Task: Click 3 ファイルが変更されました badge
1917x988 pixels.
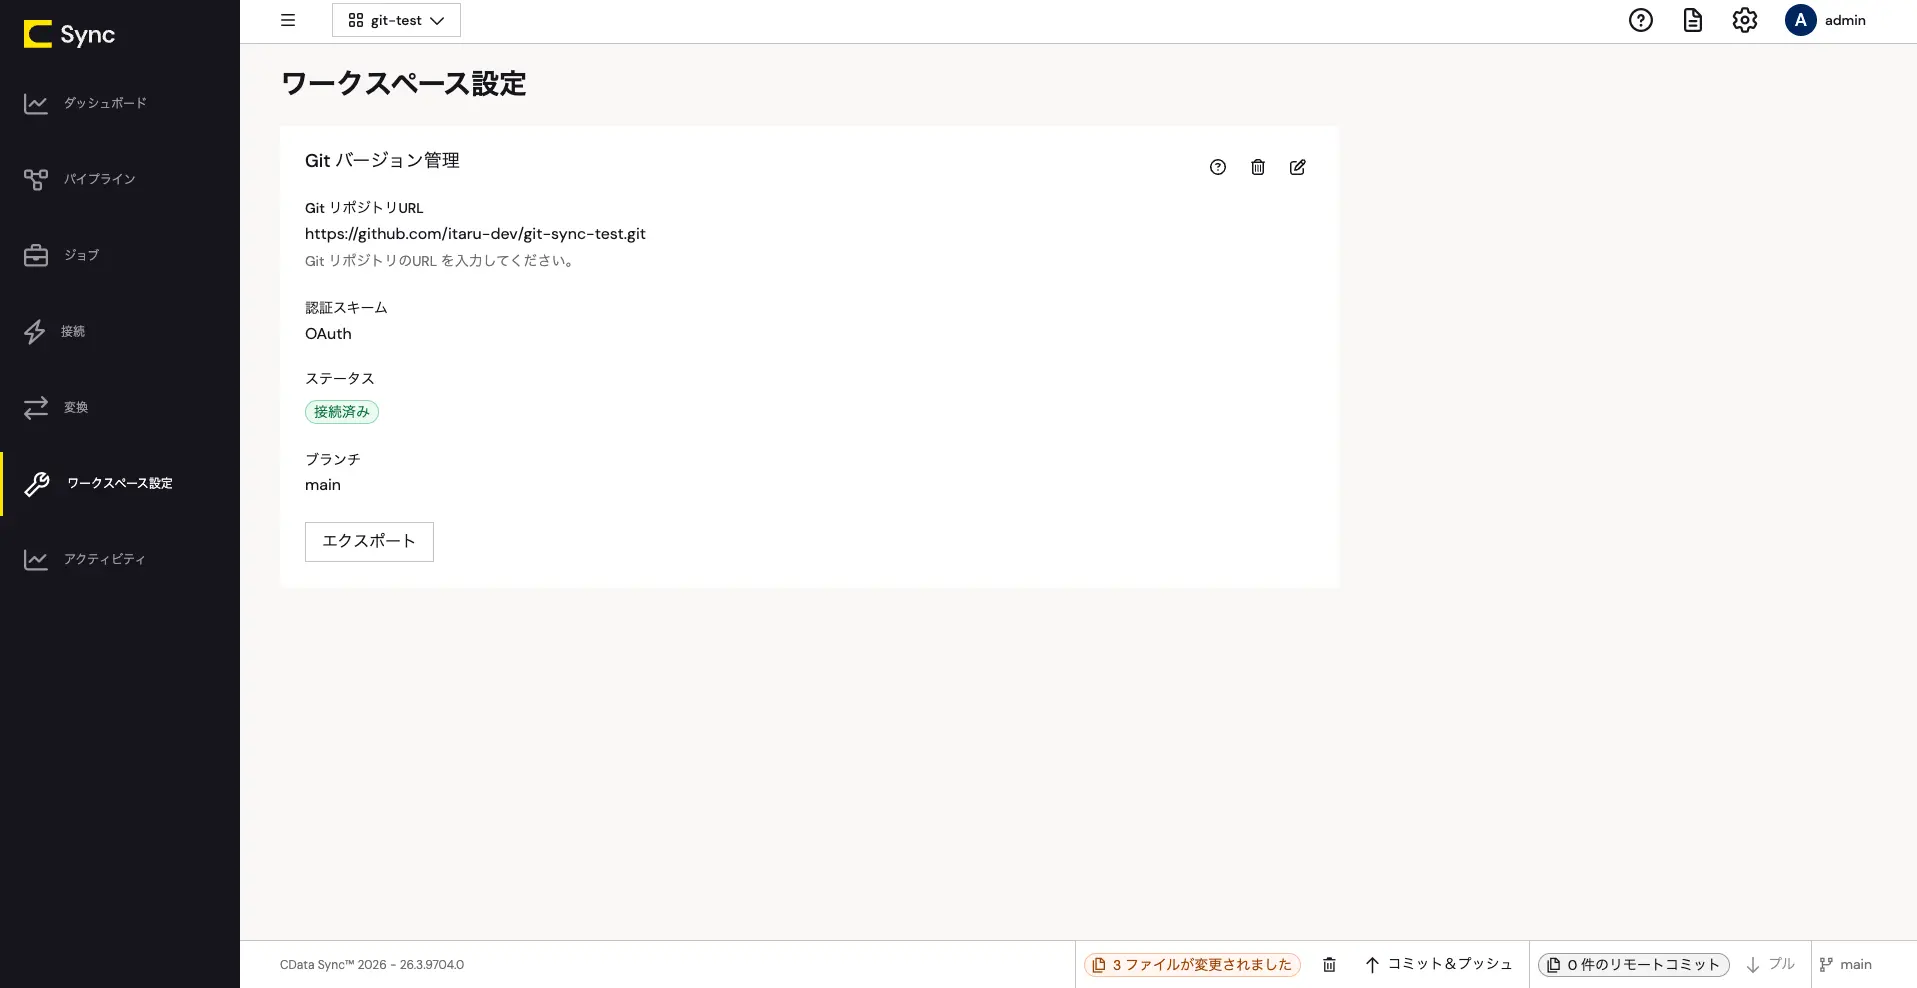Action: (x=1192, y=965)
